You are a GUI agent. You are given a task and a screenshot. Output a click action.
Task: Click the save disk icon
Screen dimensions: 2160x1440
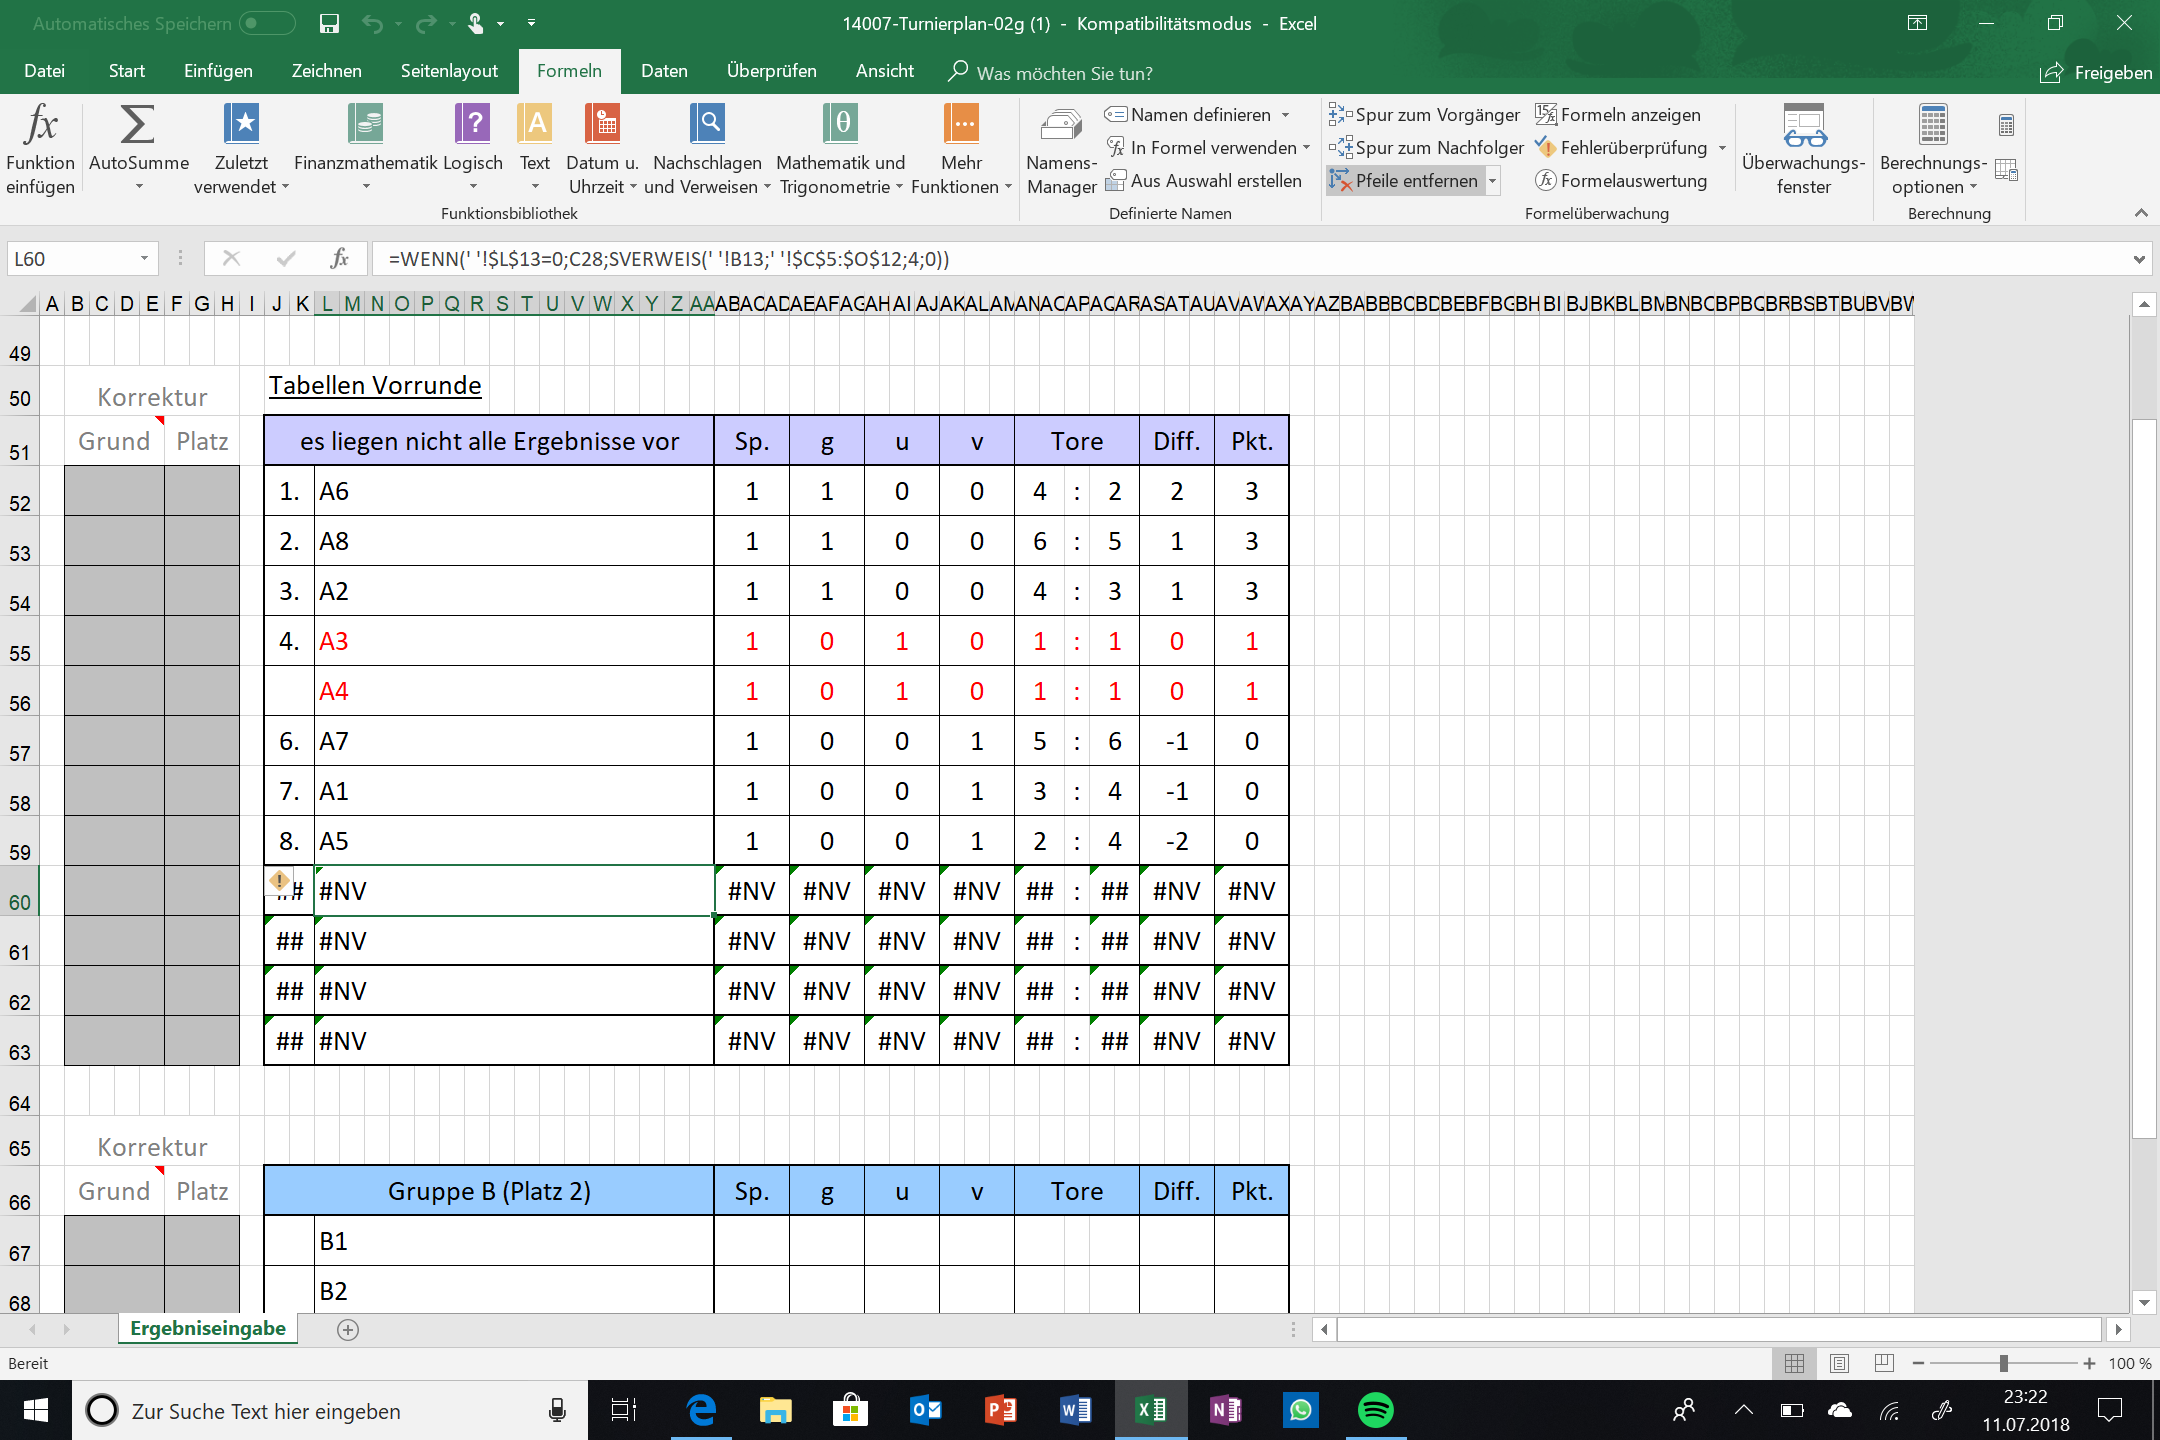(x=329, y=23)
